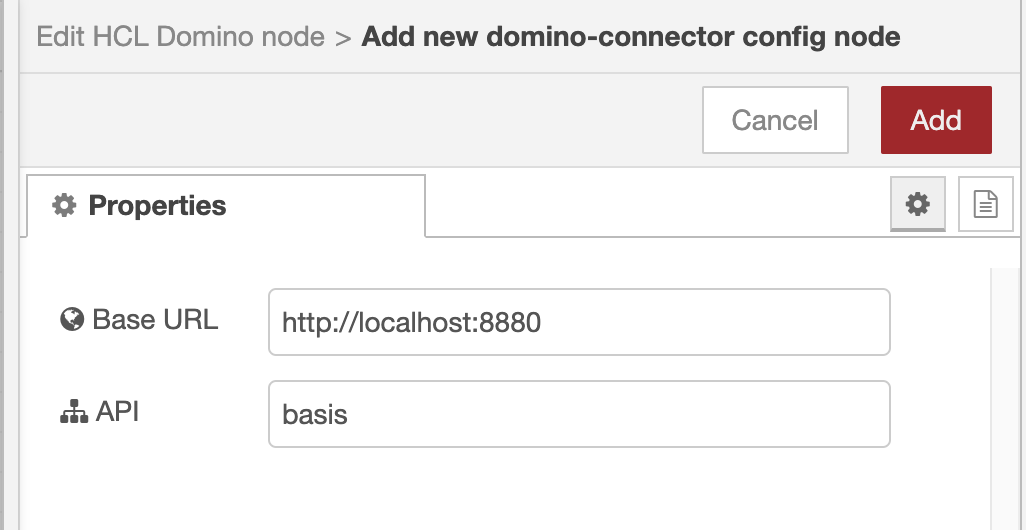This screenshot has height=530, width=1026.
Task: Click the globe icon beside Base URL
Action: [x=71, y=320]
